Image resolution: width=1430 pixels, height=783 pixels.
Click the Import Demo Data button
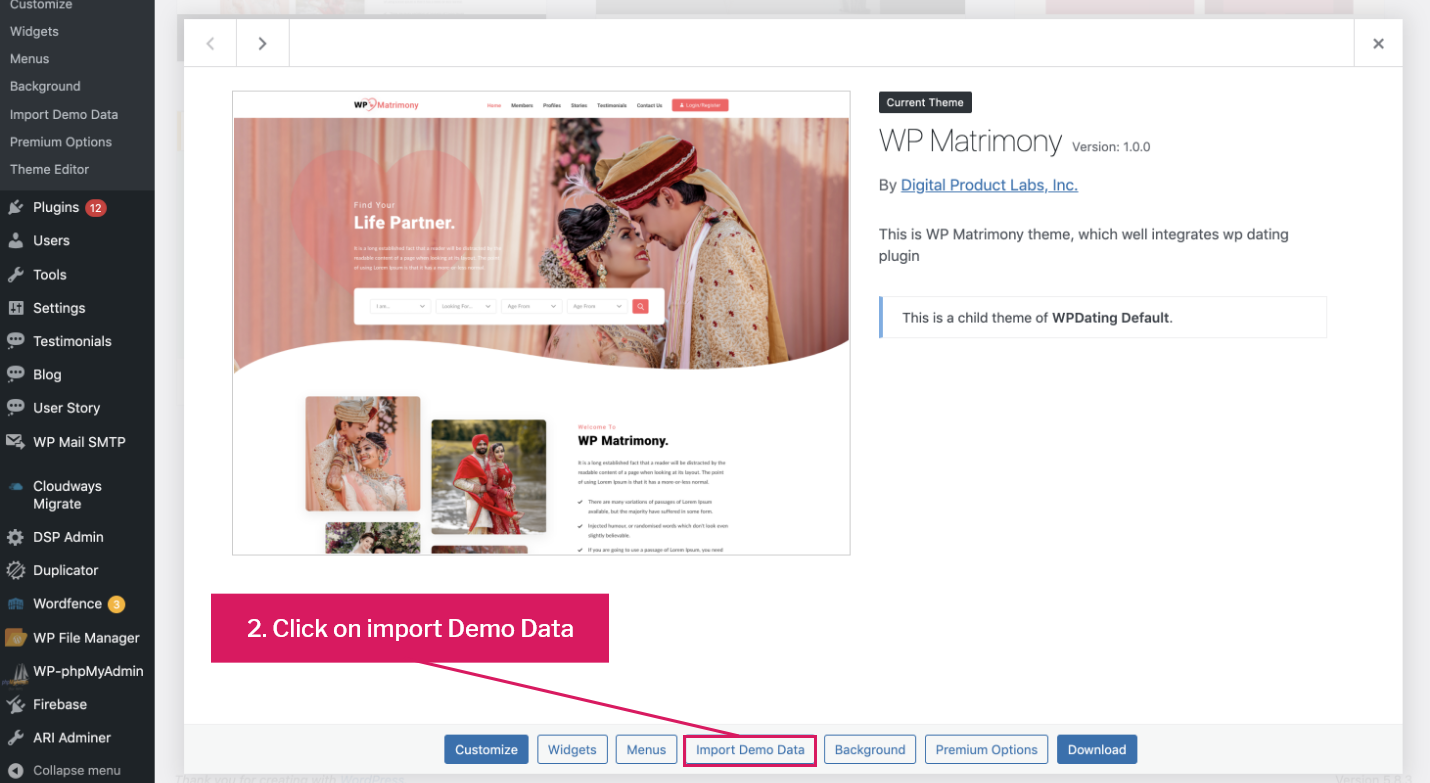[750, 750]
